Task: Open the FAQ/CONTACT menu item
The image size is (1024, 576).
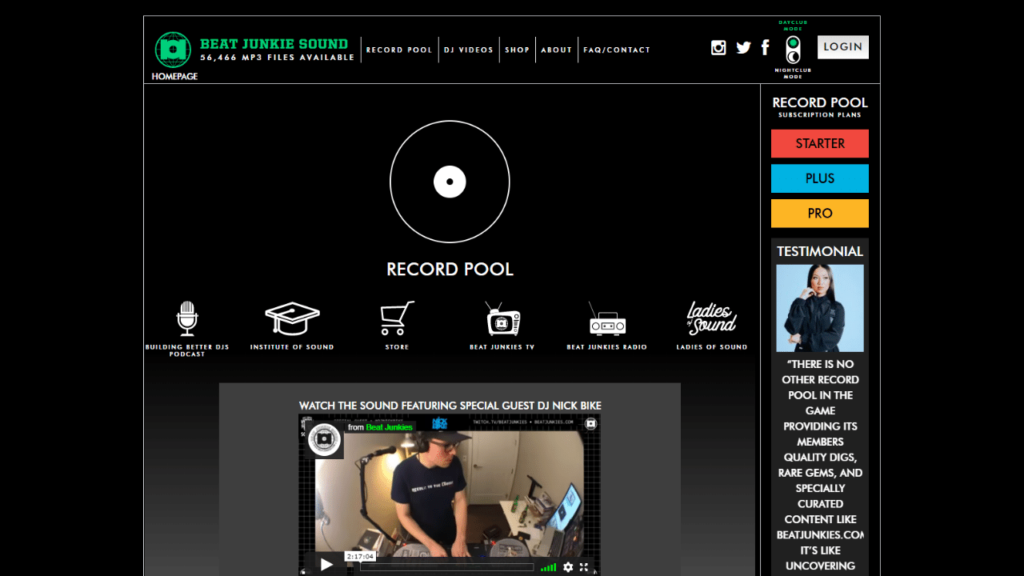Action: [x=616, y=50]
